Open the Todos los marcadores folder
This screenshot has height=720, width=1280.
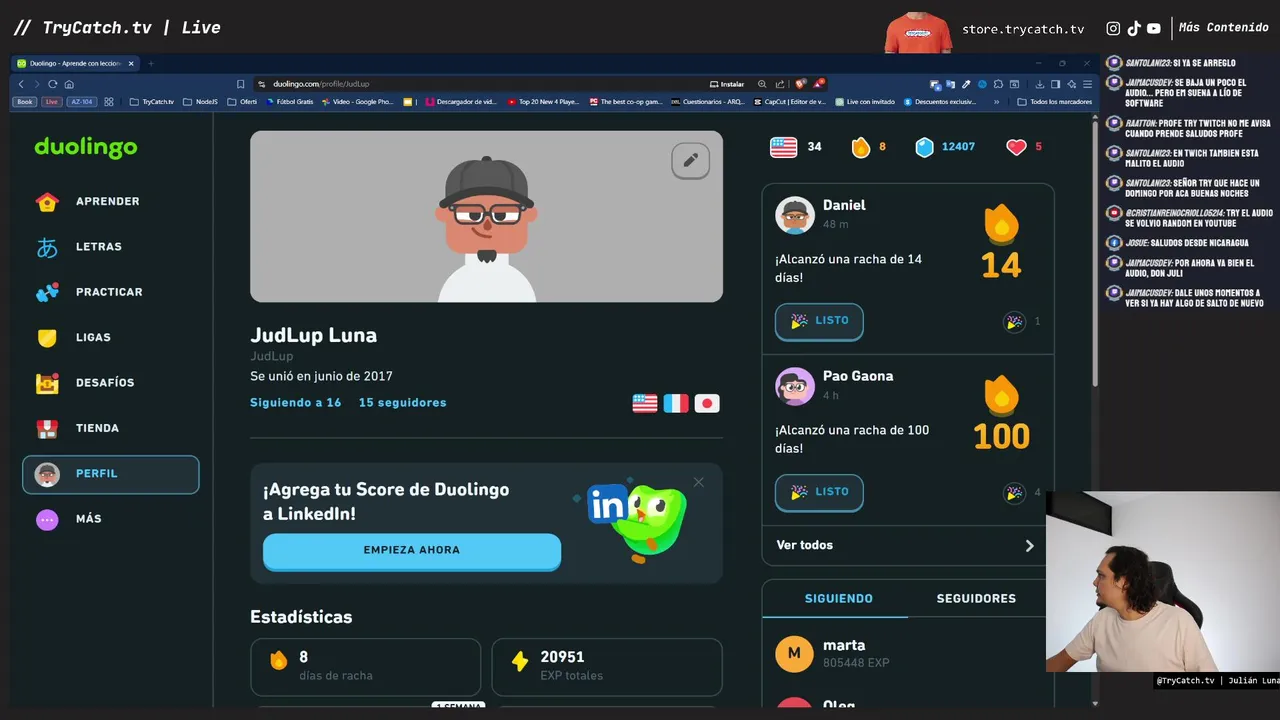click(x=1054, y=102)
